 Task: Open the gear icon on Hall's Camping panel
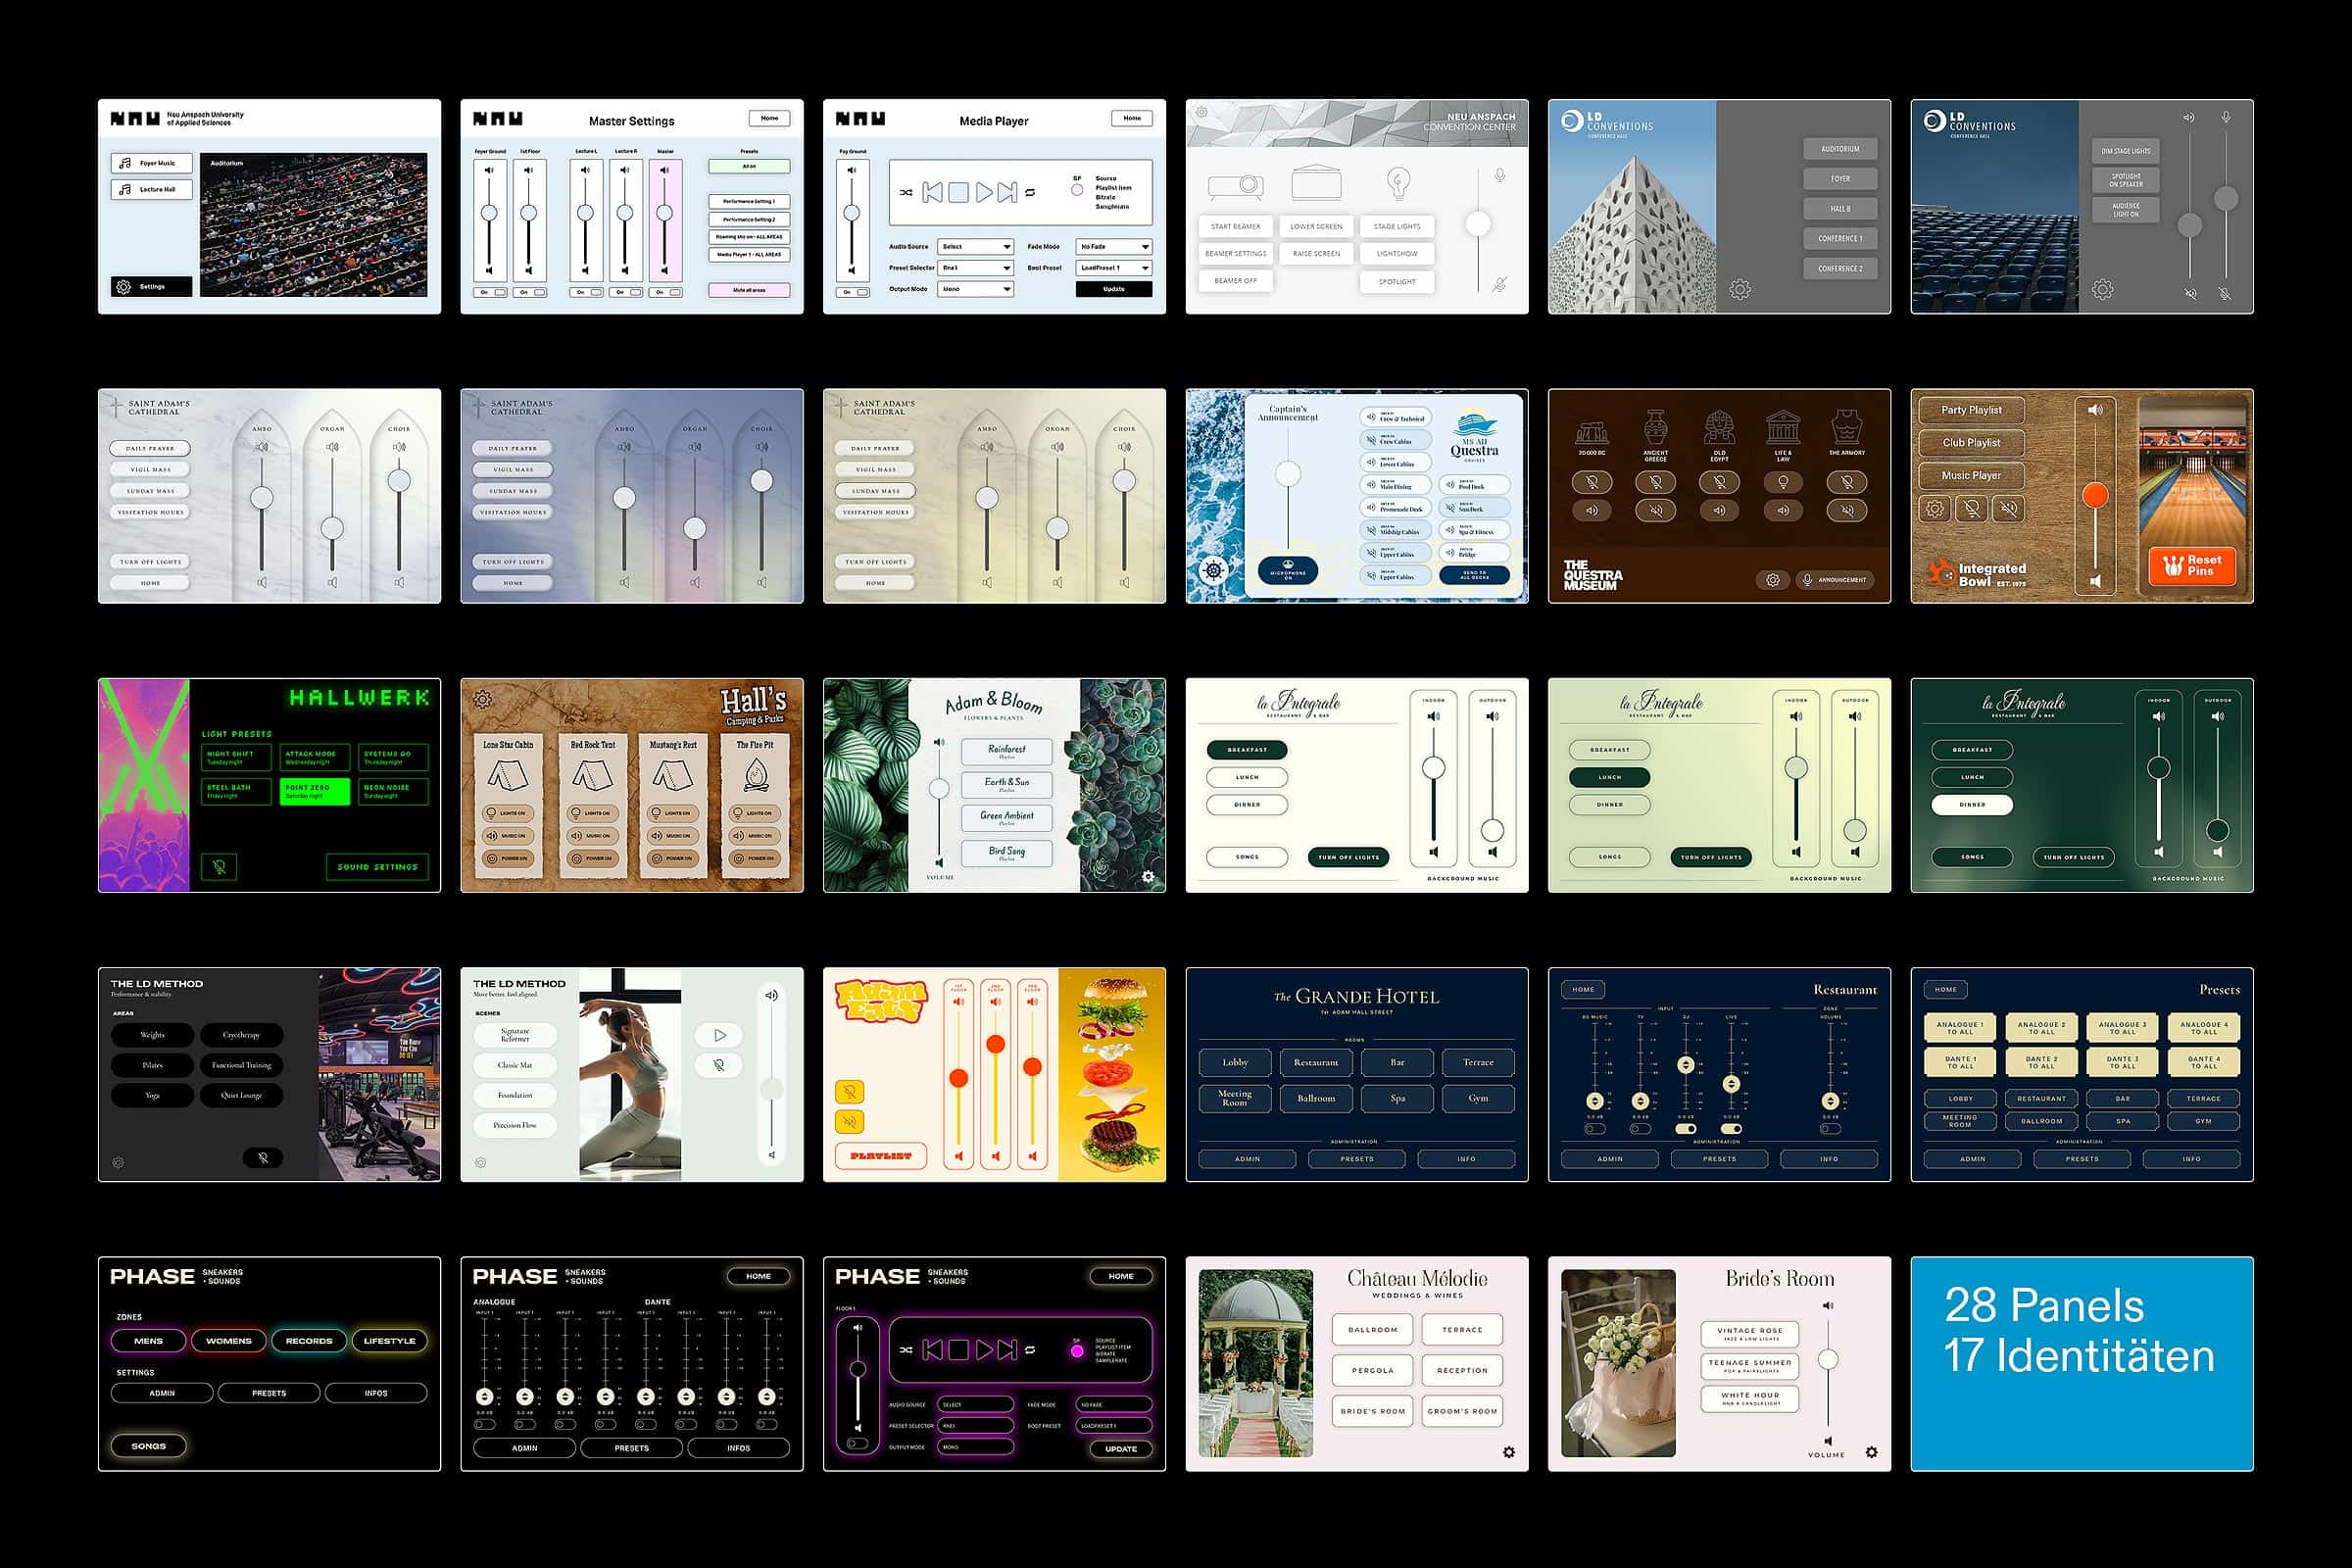tap(482, 699)
